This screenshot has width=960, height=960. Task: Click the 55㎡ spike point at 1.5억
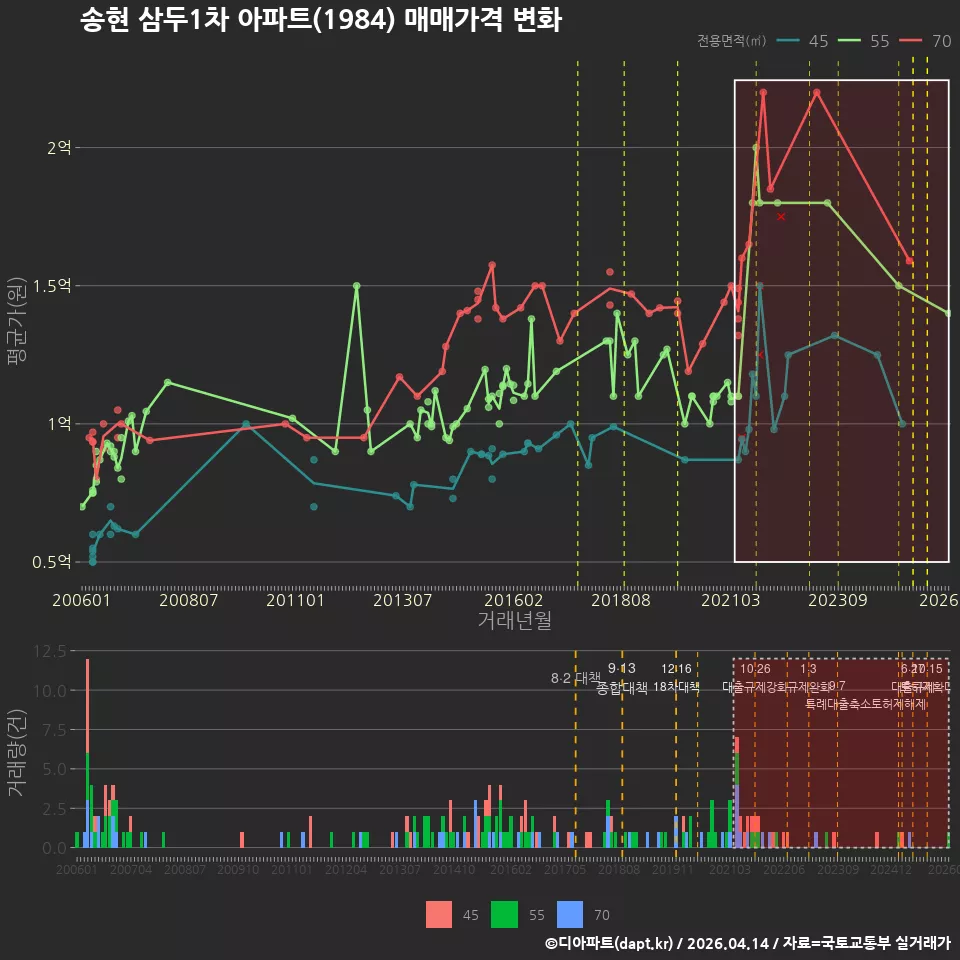point(356,286)
